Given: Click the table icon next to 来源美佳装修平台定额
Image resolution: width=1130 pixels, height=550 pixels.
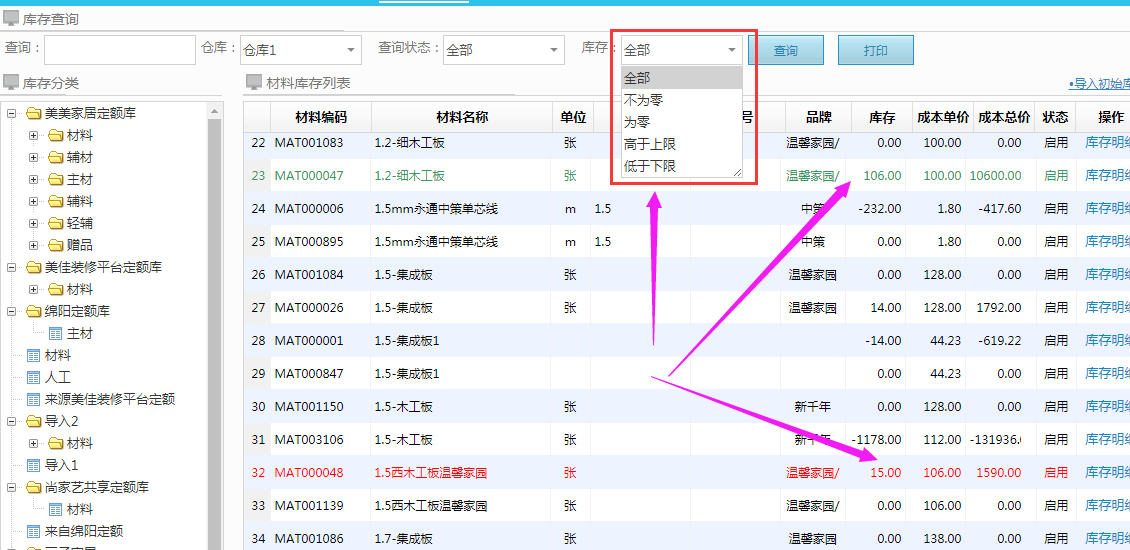Looking at the screenshot, I should (x=33, y=399).
